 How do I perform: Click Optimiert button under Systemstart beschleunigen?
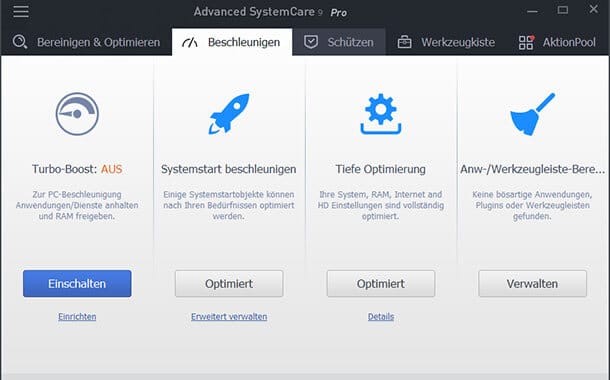229,284
